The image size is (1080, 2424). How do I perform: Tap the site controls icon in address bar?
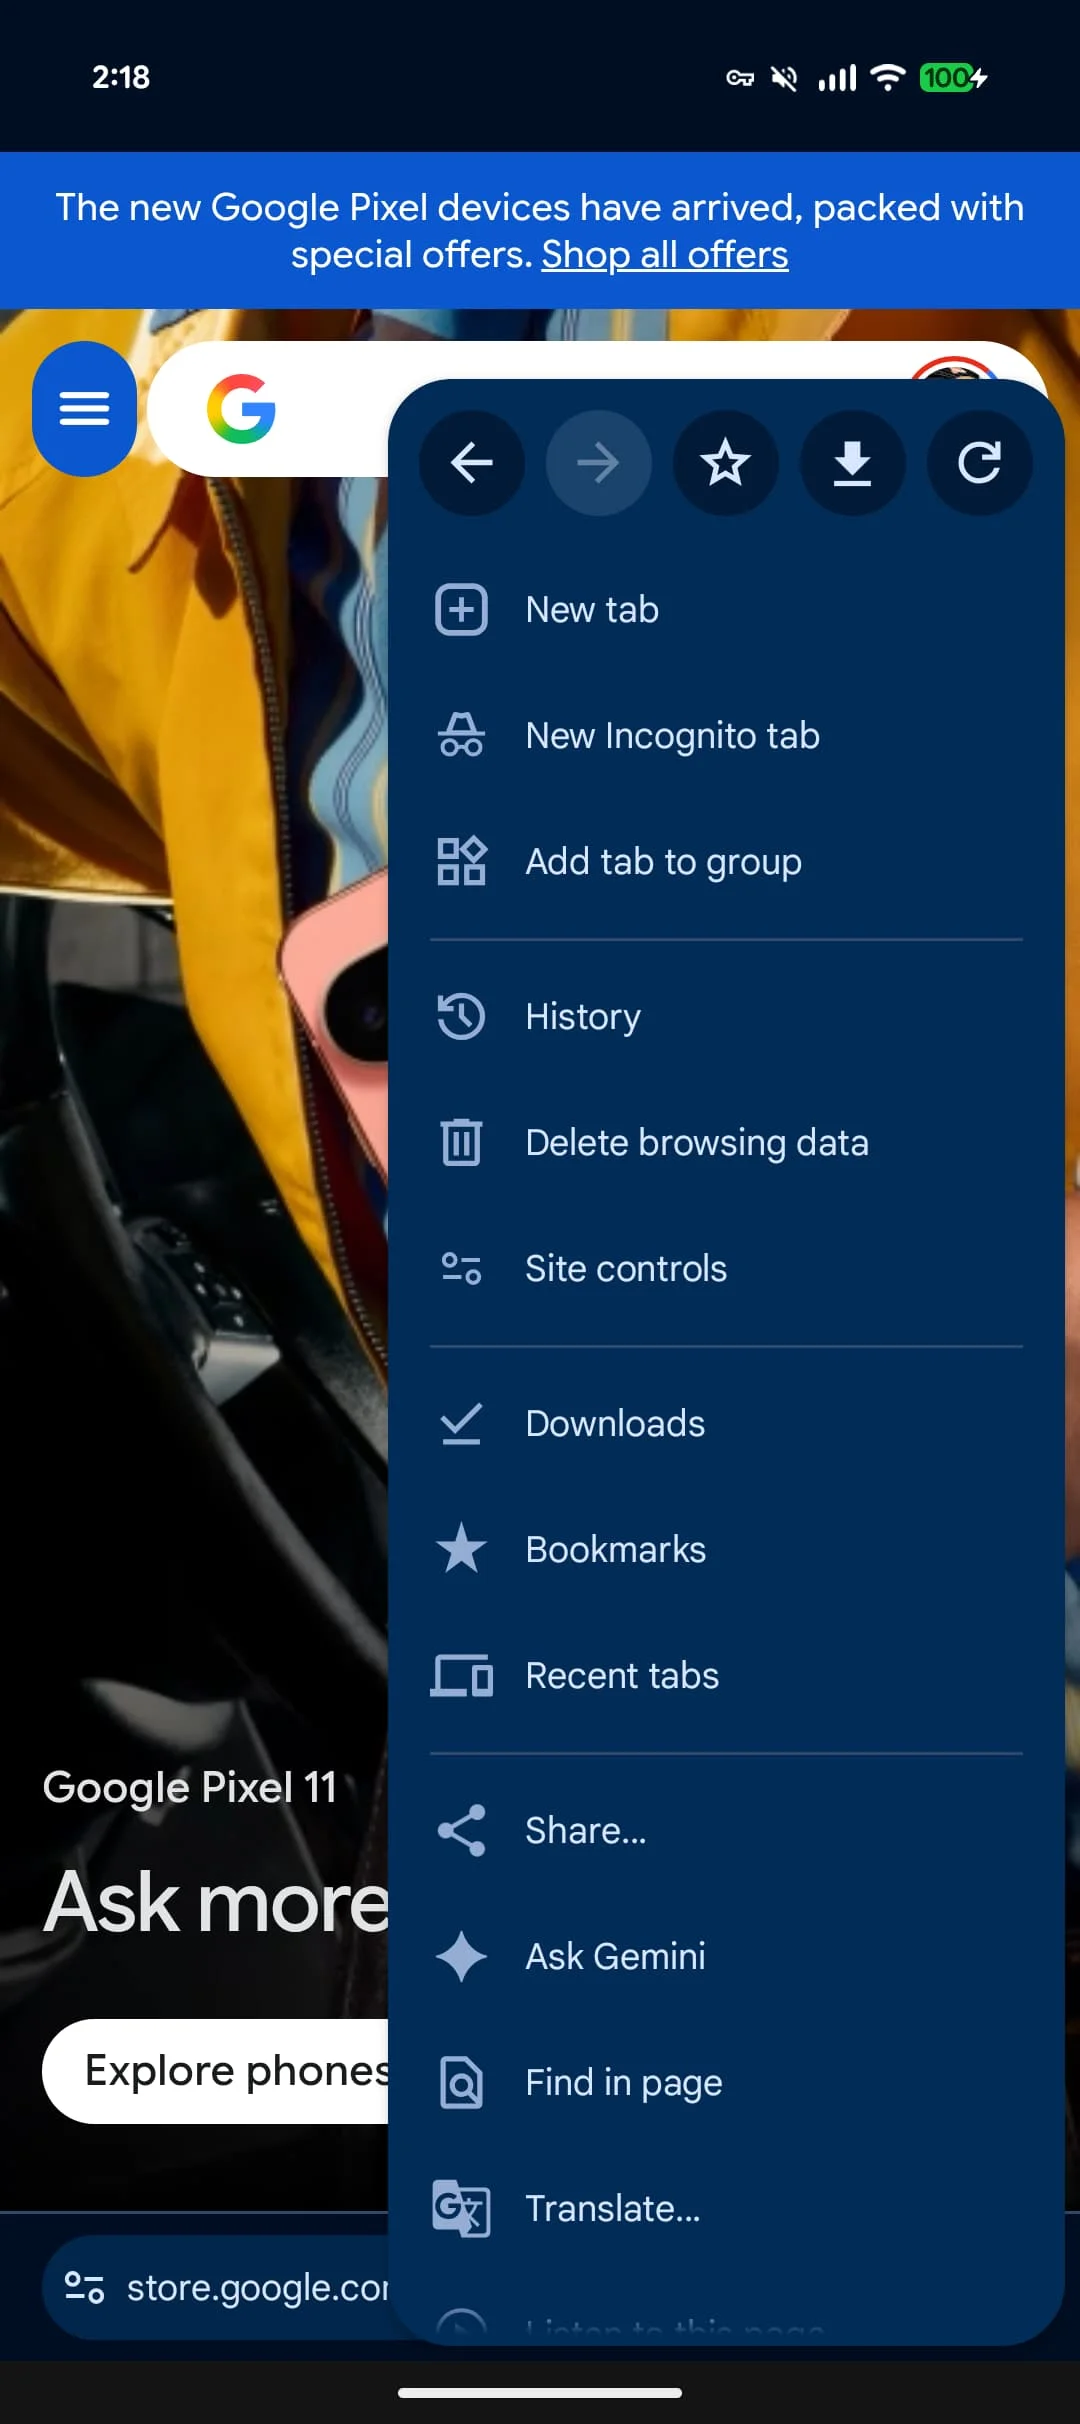click(x=84, y=2287)
